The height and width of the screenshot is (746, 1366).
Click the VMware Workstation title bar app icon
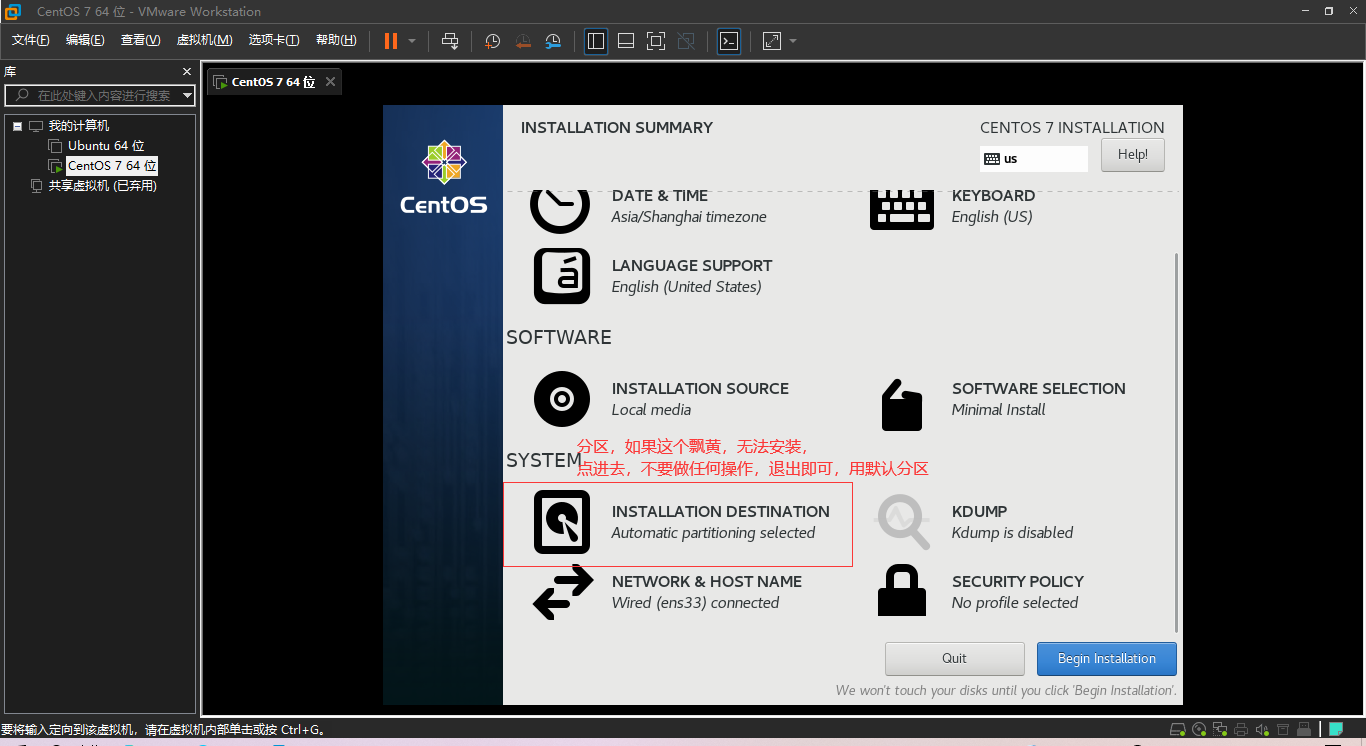(x=13, y=11)
